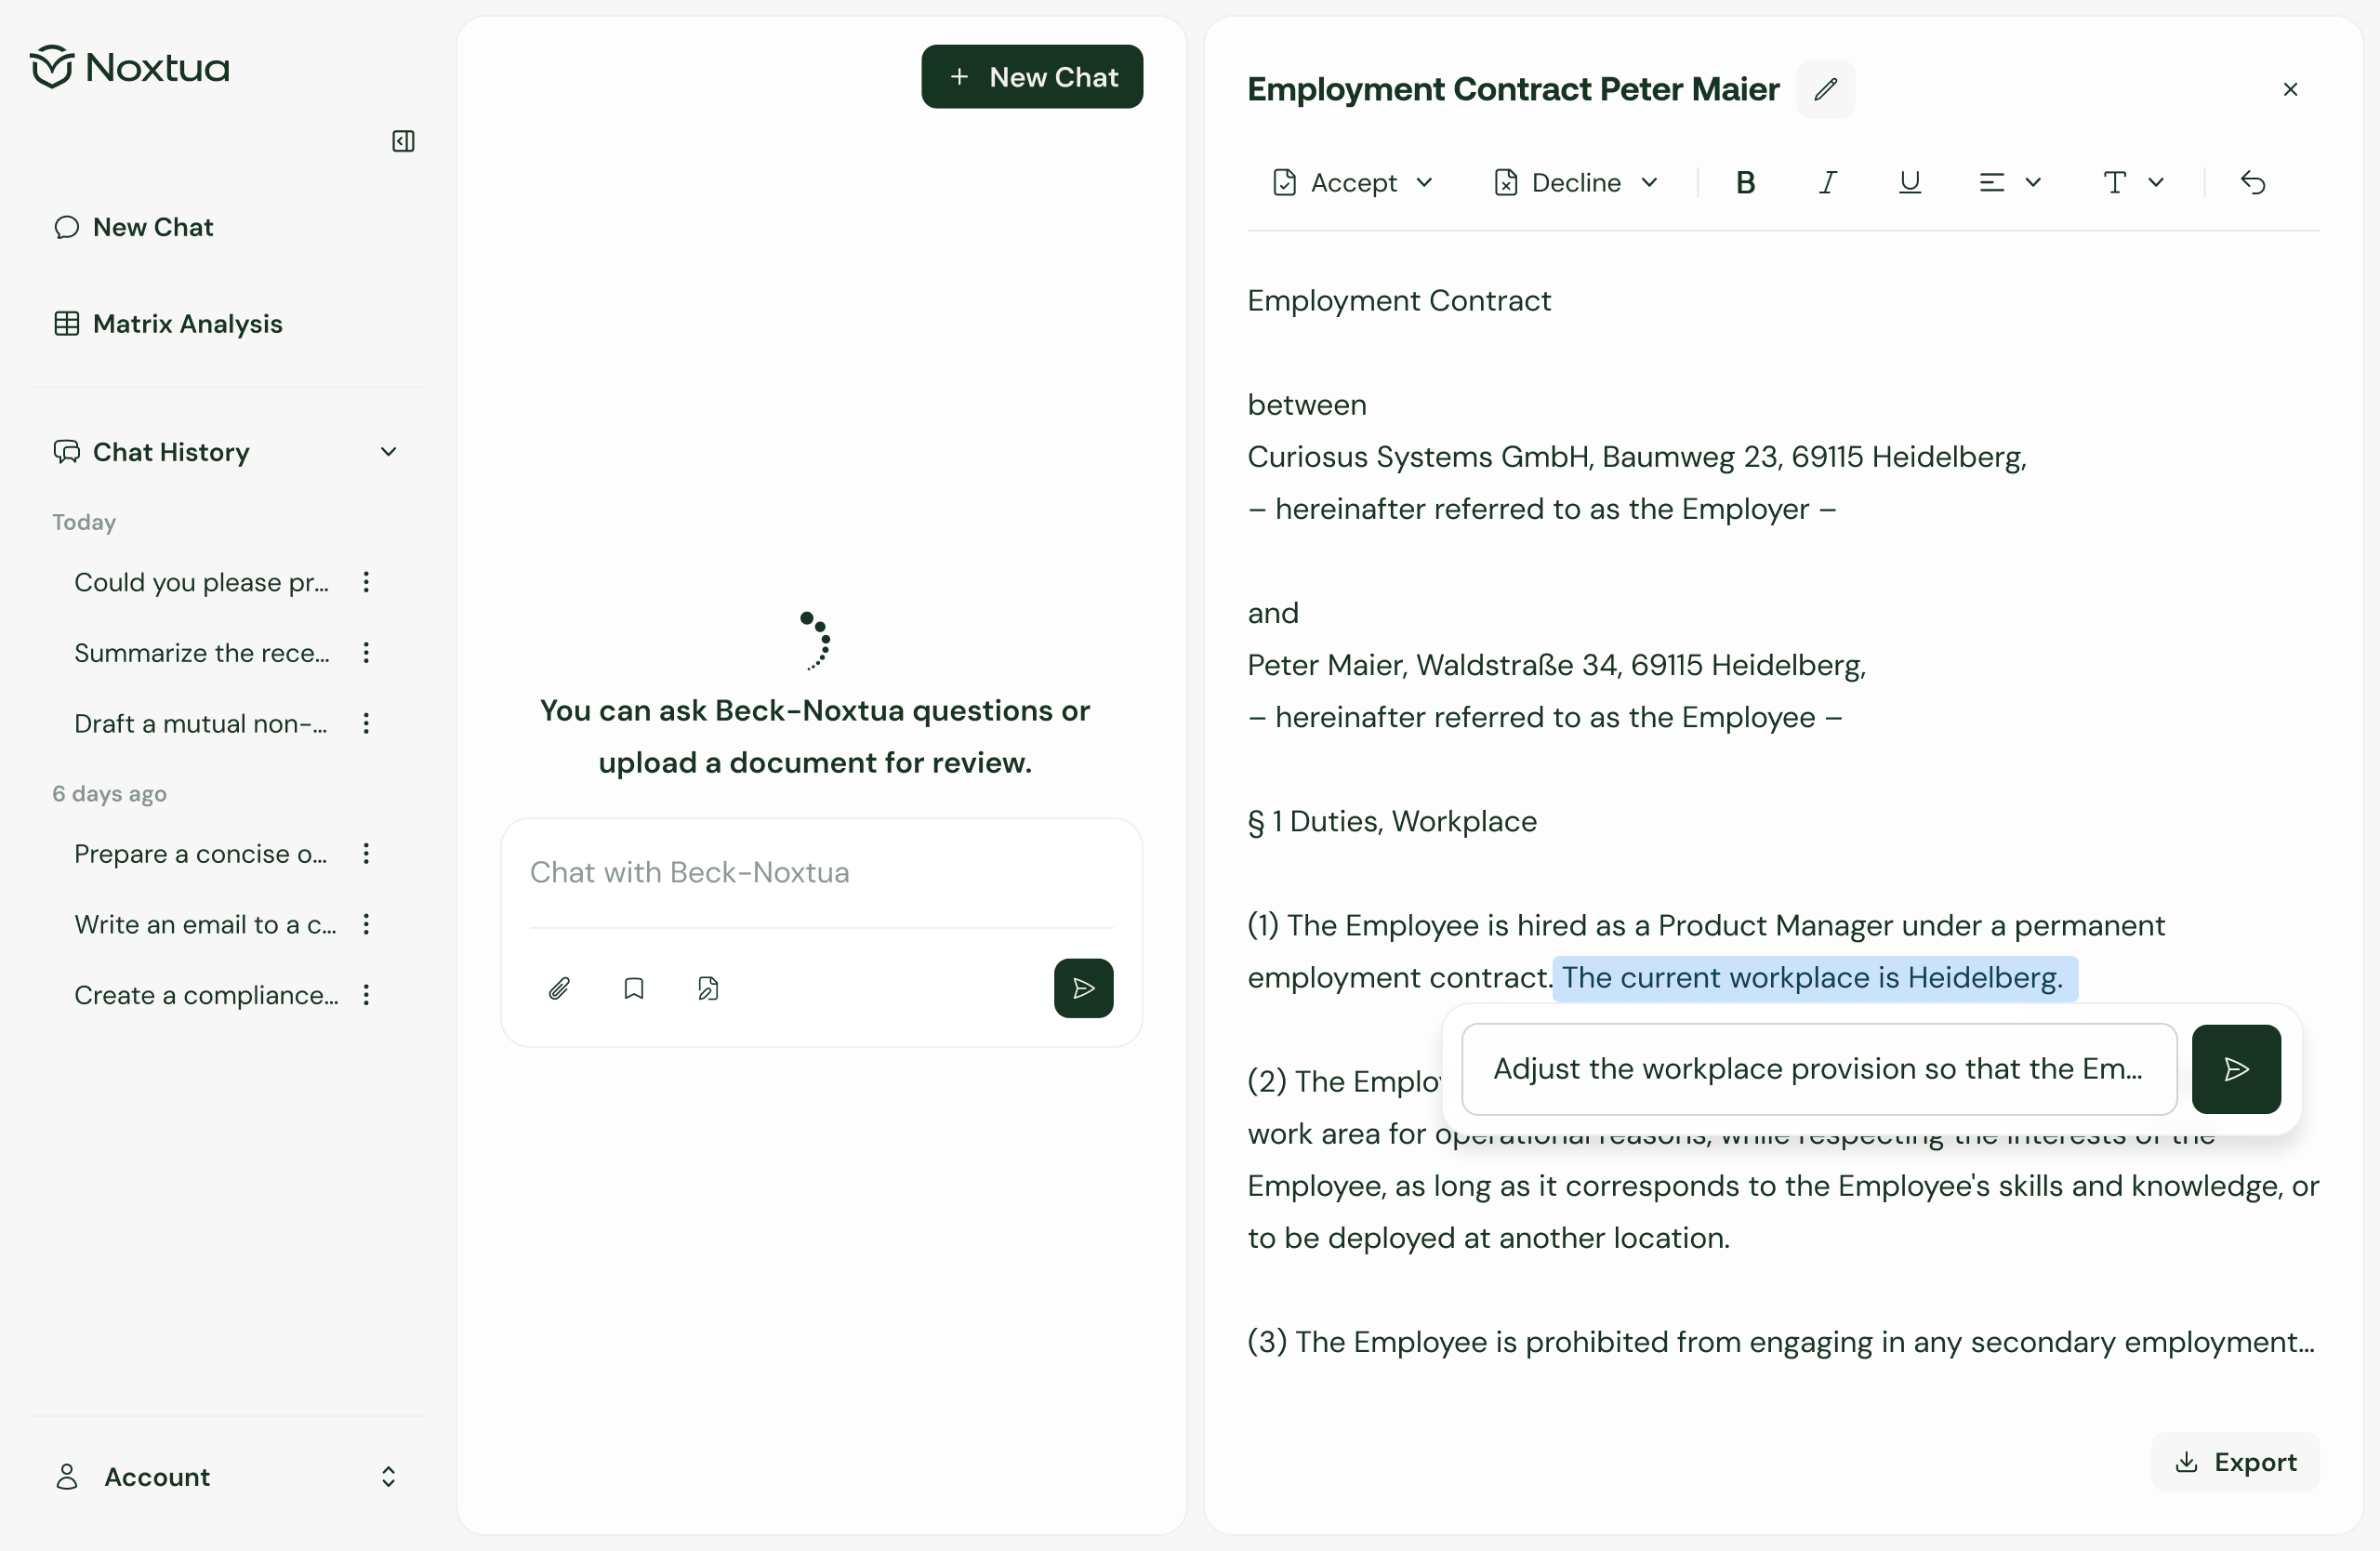Apply underline formatting to text
Screen dimensions: 2380x1551
(1909, 182)
